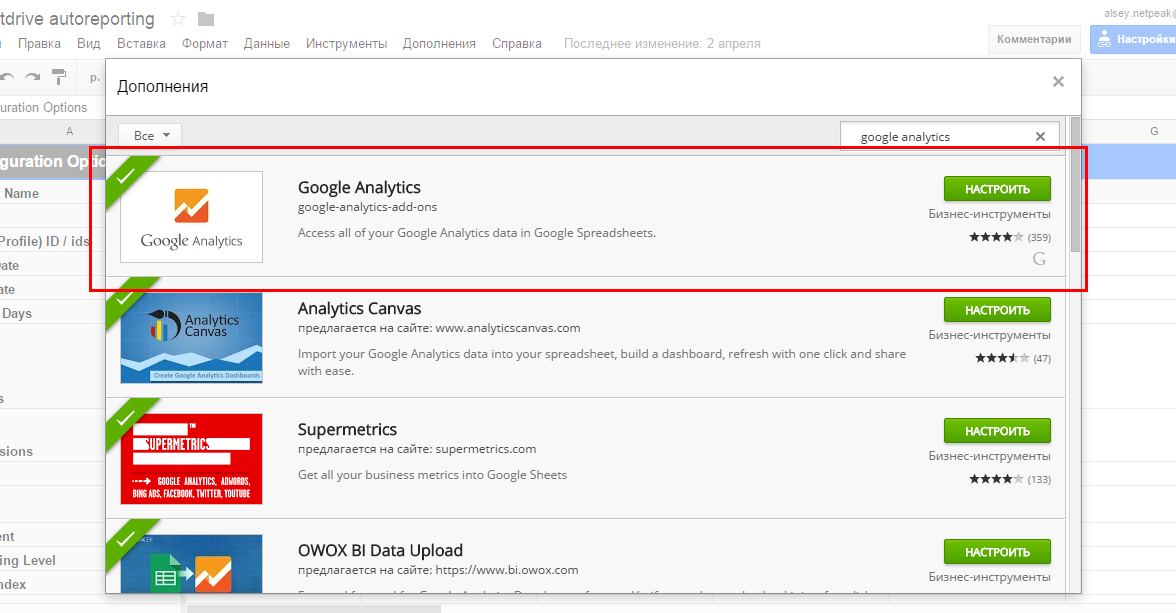Click НАСТРОИТЬ for Supermetrics

coord(997,431)
